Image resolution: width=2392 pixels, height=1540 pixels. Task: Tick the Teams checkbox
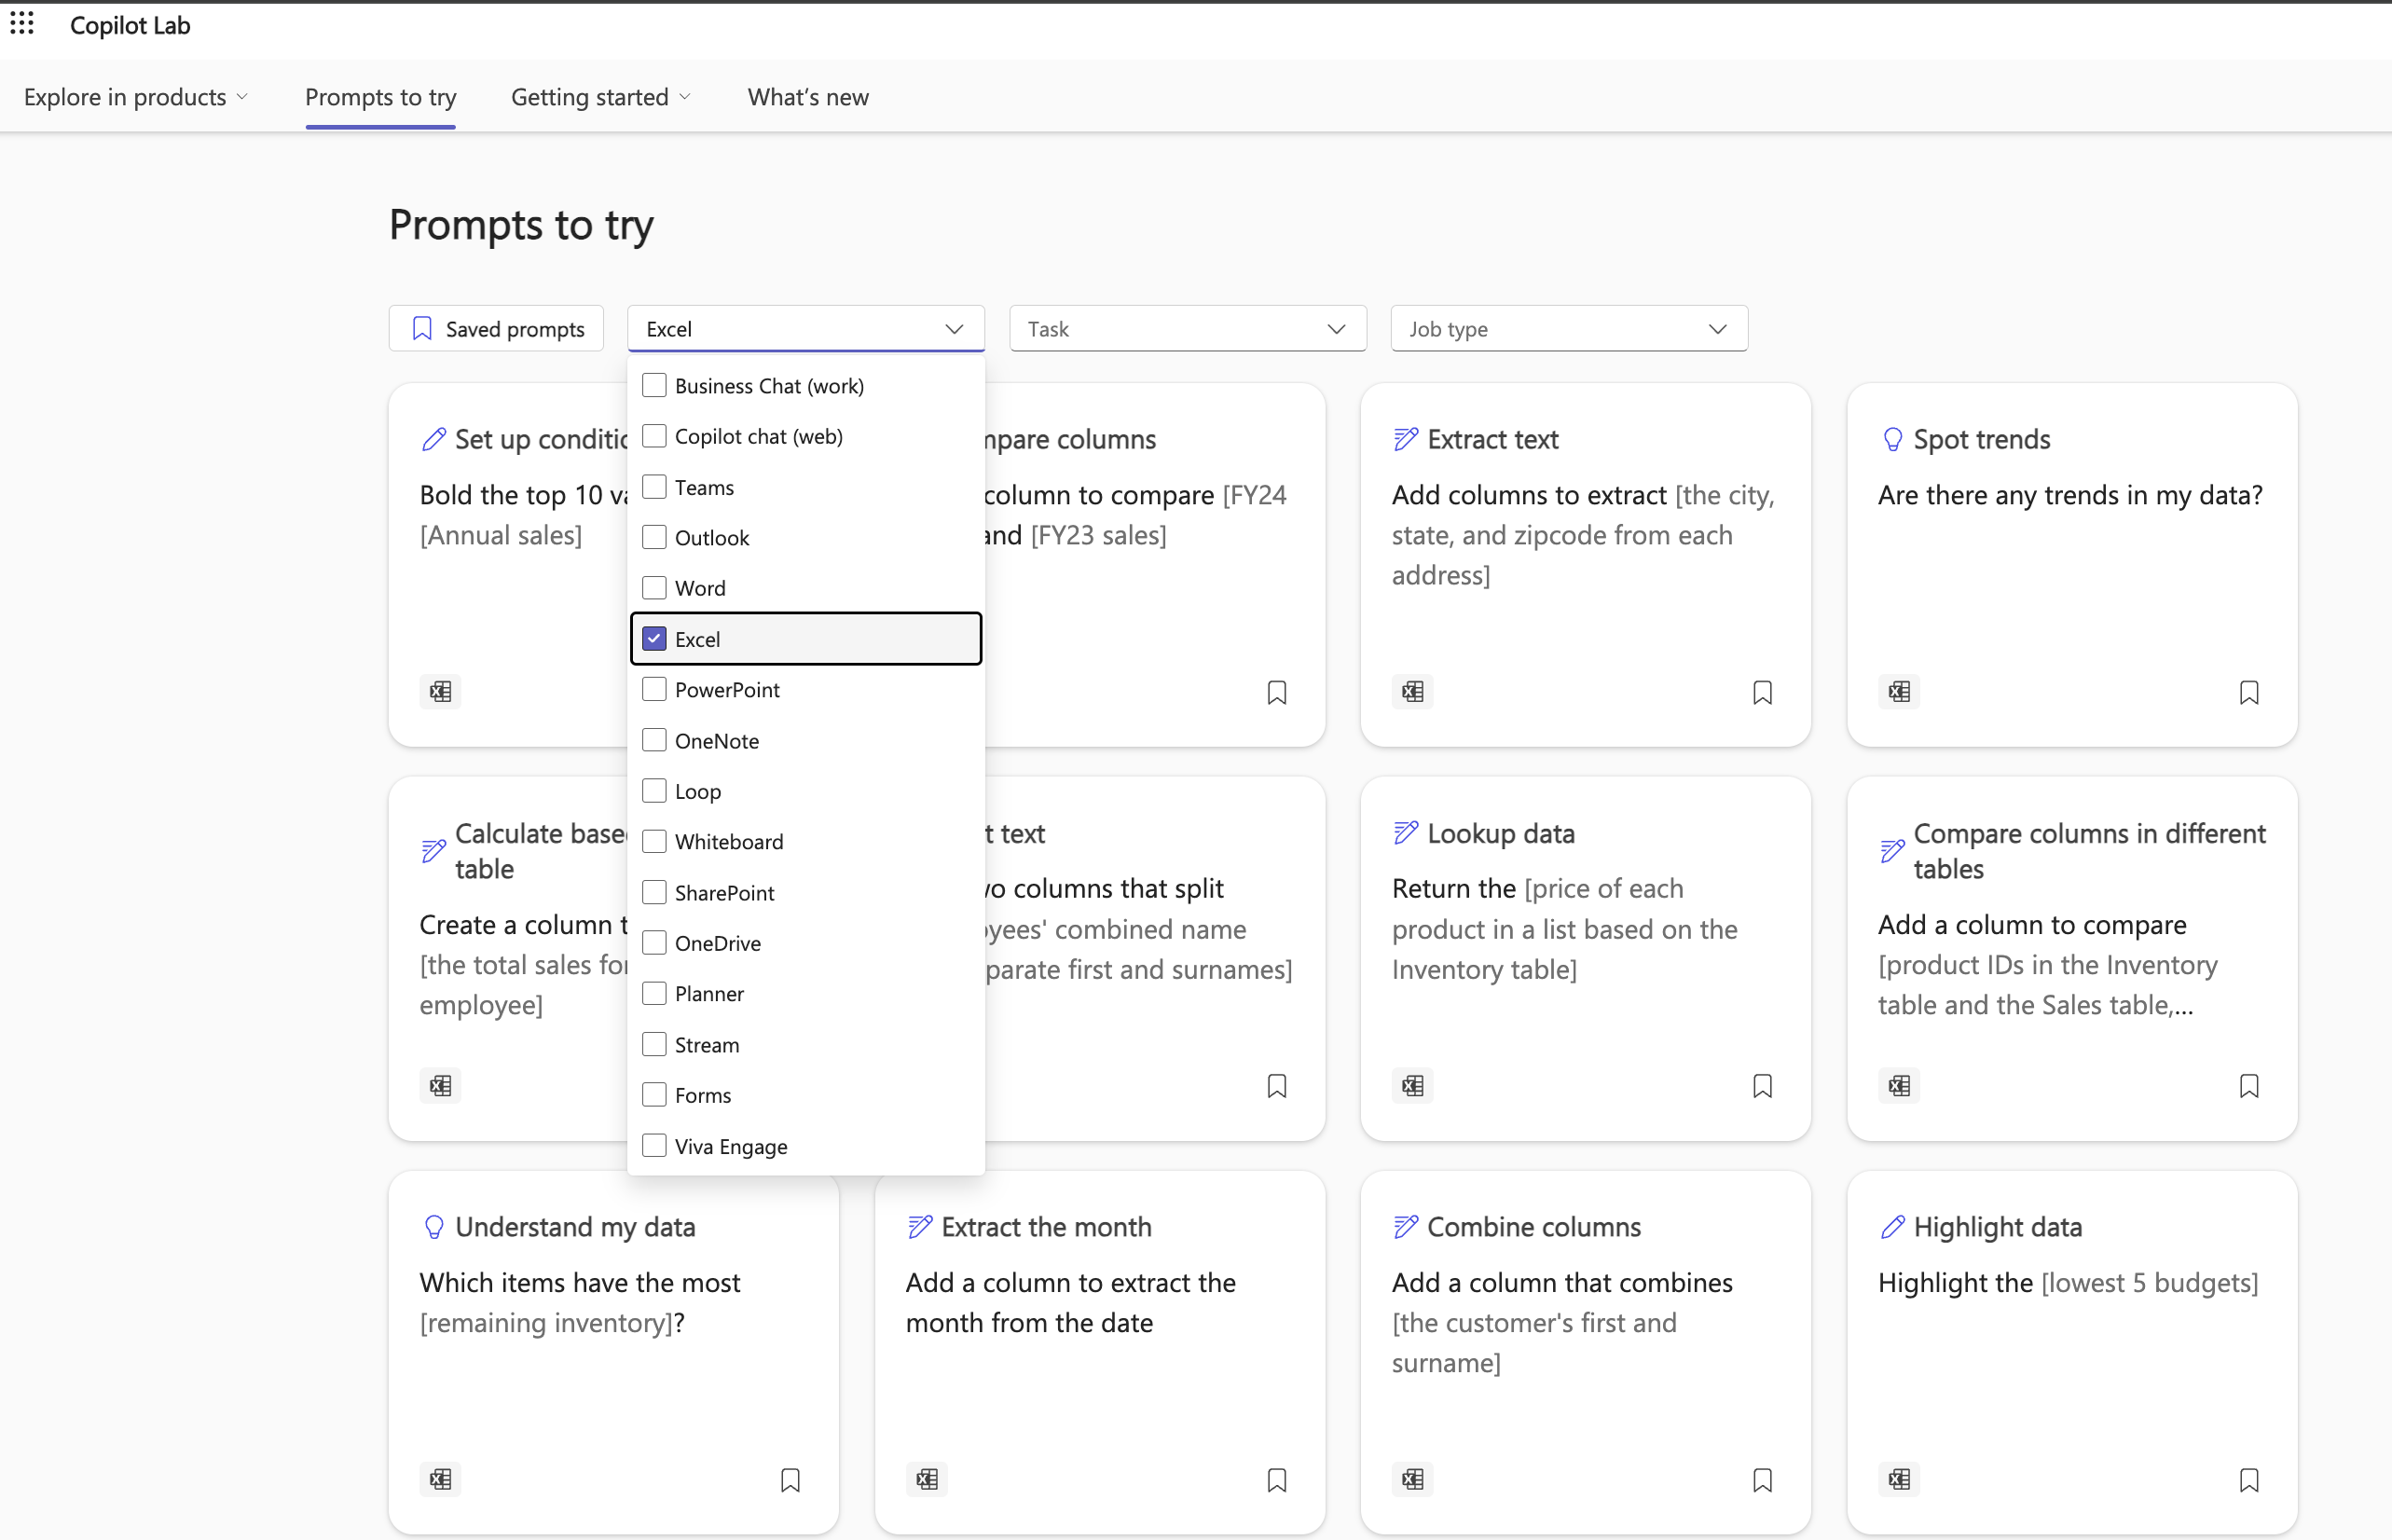pyautogui.click(x=654, y=487)
